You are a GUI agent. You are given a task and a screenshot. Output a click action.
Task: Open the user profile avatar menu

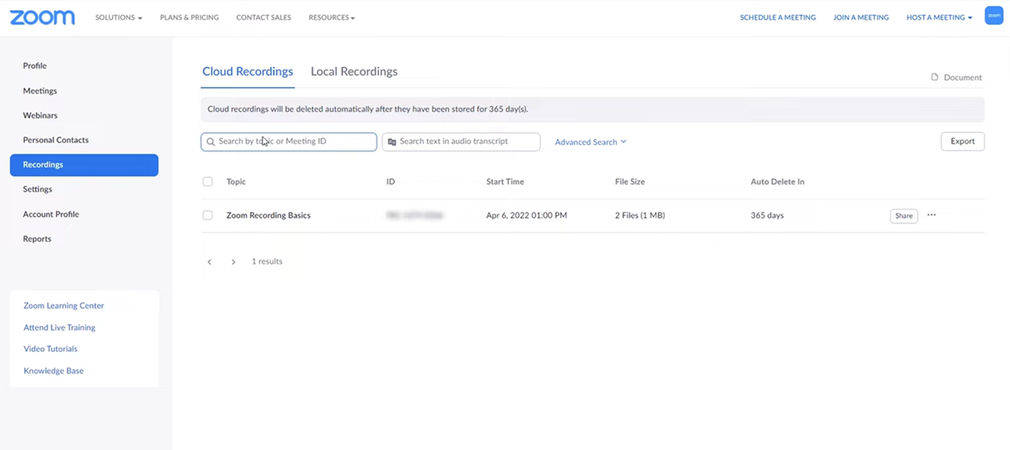pyautogui.click(x=993, y=16)
